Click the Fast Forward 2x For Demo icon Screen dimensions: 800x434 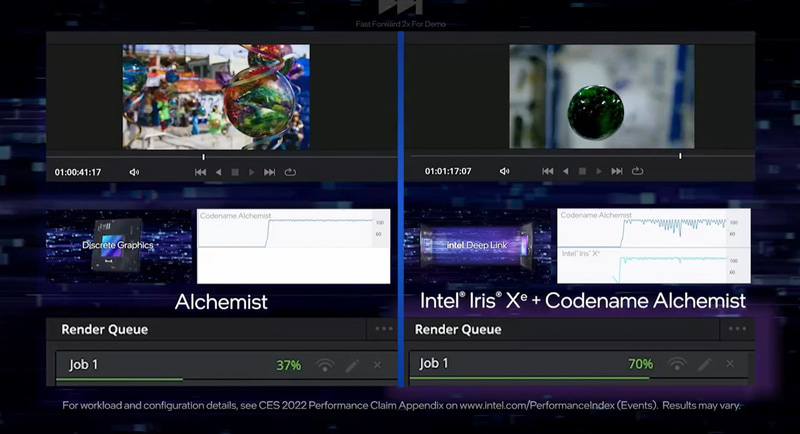(401, 7)
